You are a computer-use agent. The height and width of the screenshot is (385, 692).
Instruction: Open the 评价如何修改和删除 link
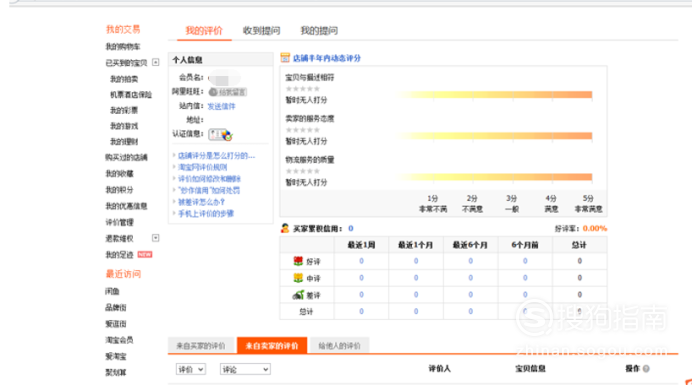click(209, 179)
